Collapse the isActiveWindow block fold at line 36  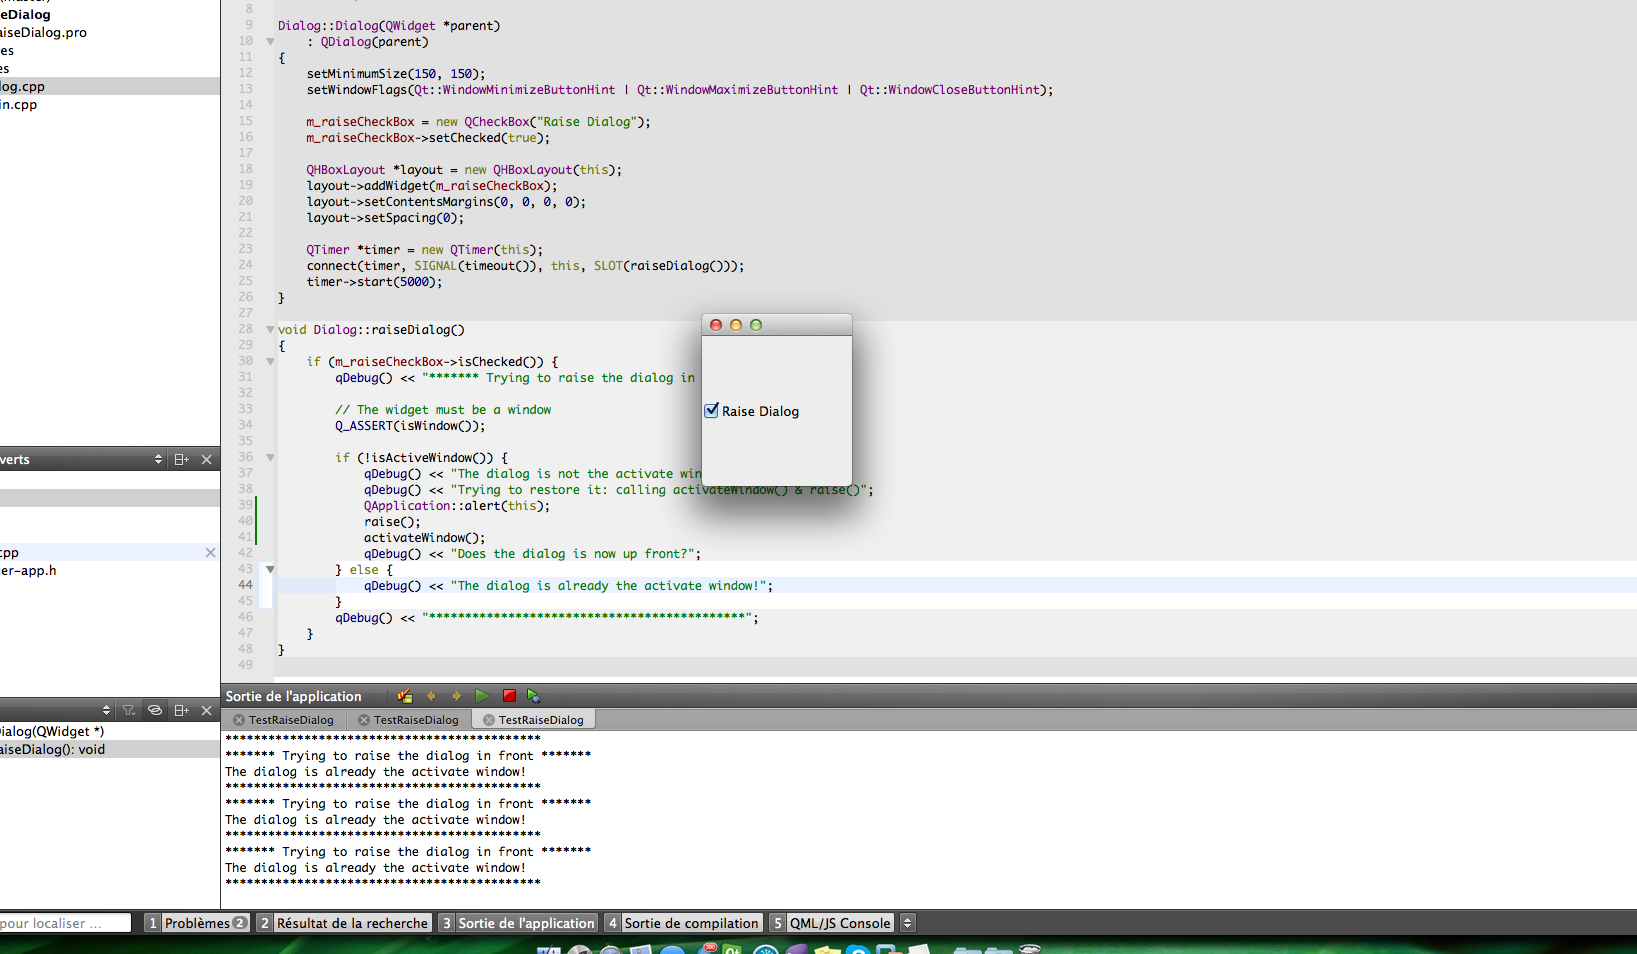[x=270, y=457]
